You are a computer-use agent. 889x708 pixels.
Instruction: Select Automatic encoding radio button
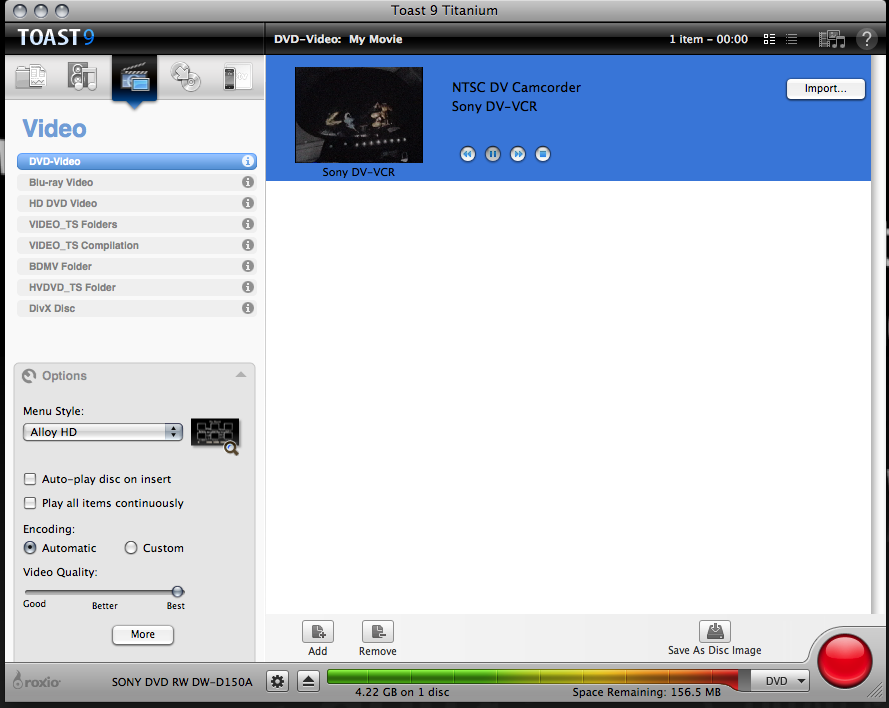pos(30,548)
